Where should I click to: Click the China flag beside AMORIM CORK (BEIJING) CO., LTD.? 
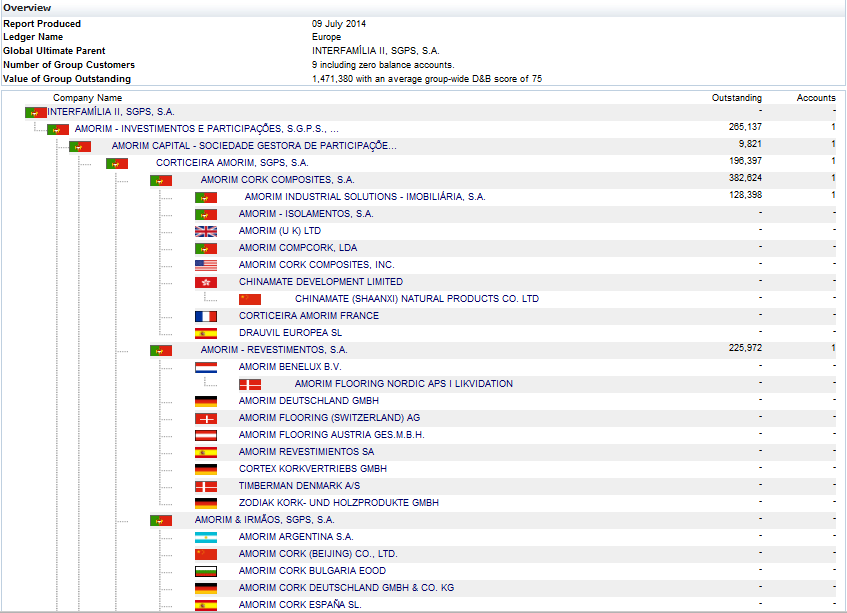tap(206, 554)
